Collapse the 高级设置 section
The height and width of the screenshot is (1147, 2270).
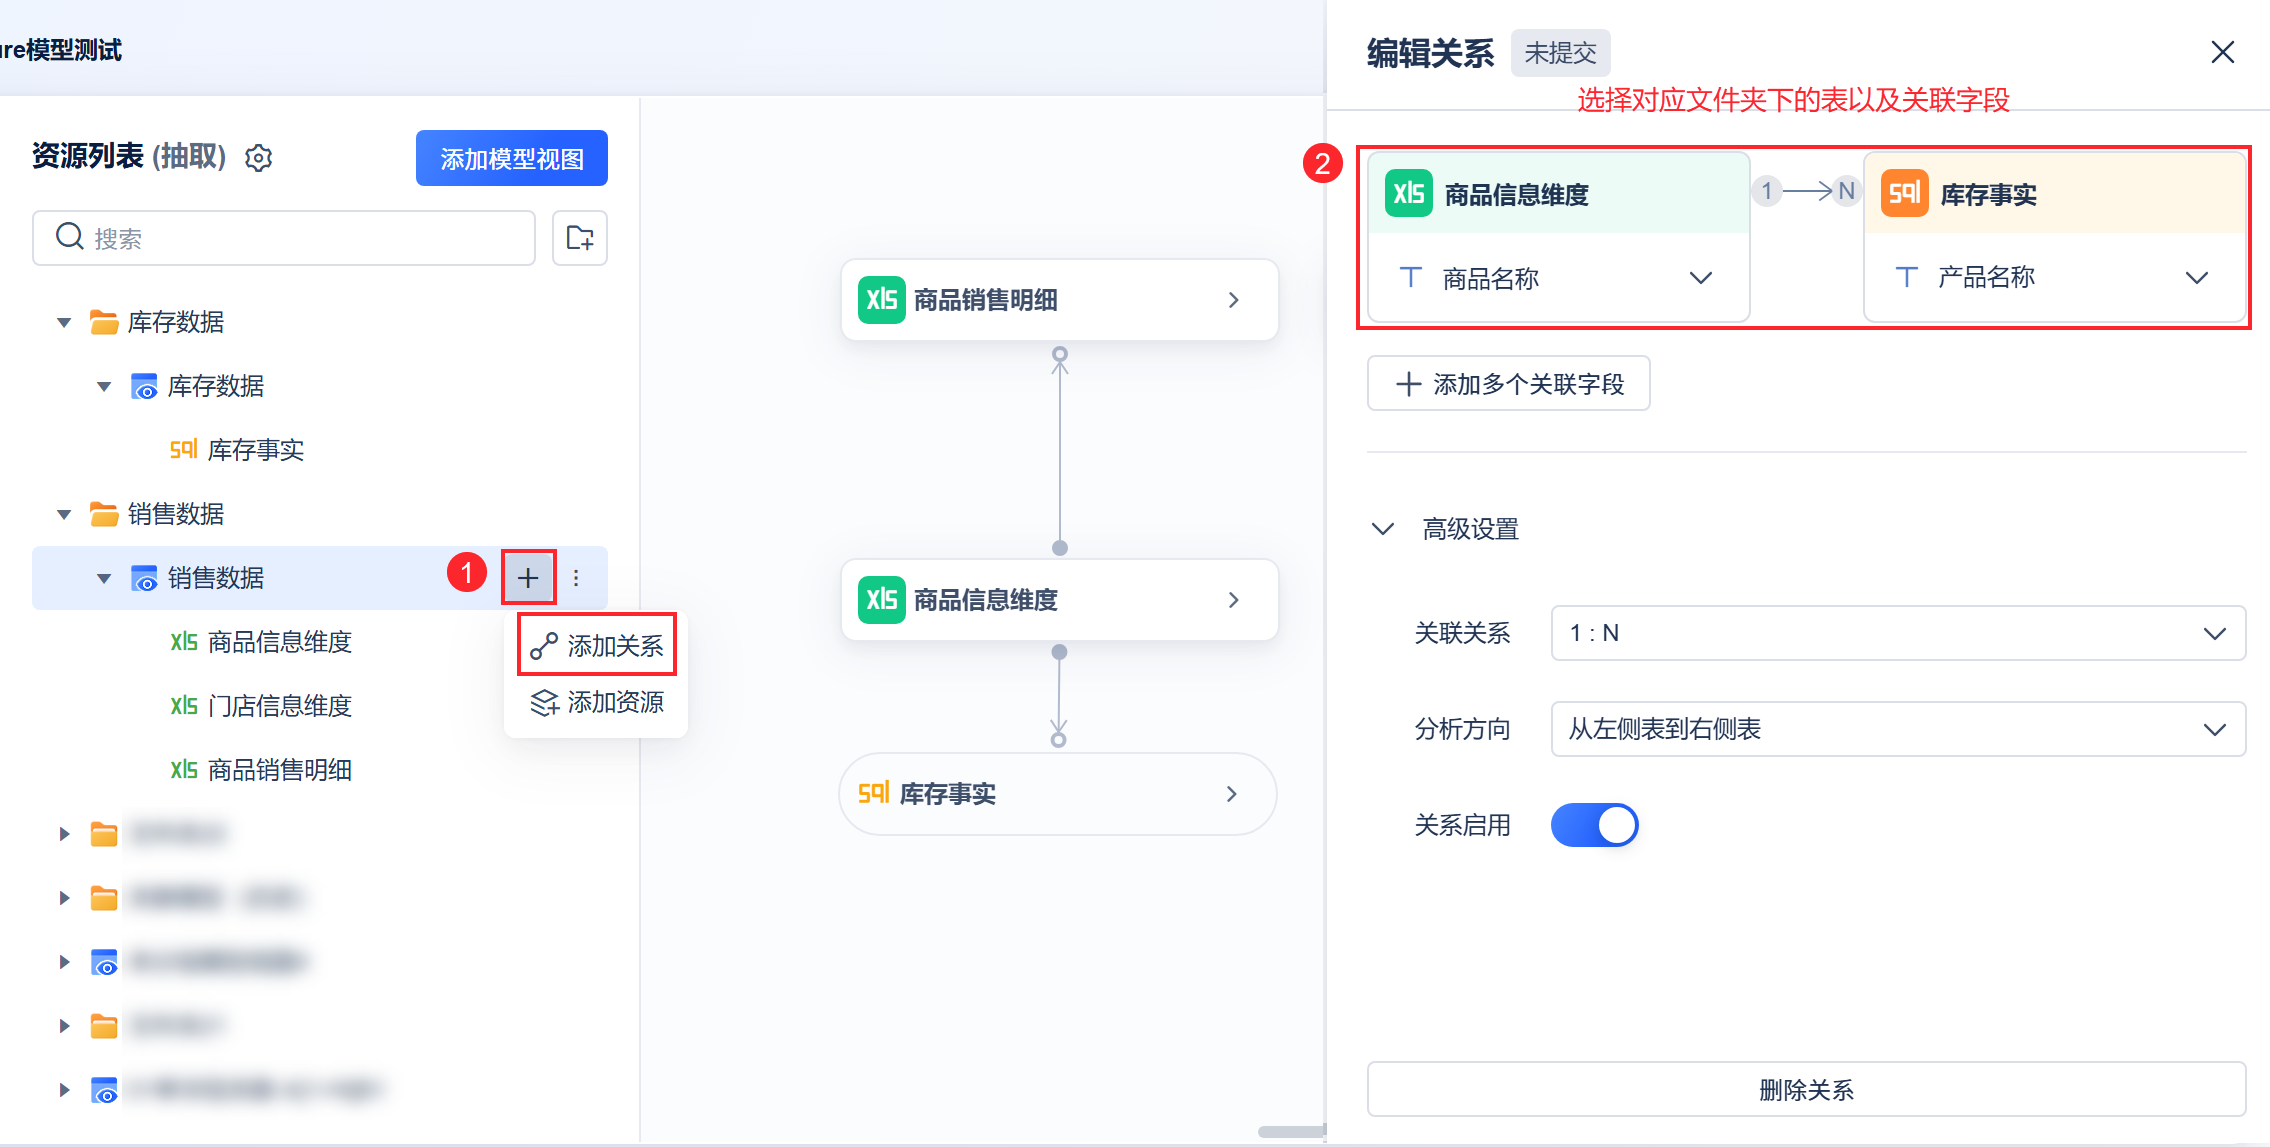1383,529
